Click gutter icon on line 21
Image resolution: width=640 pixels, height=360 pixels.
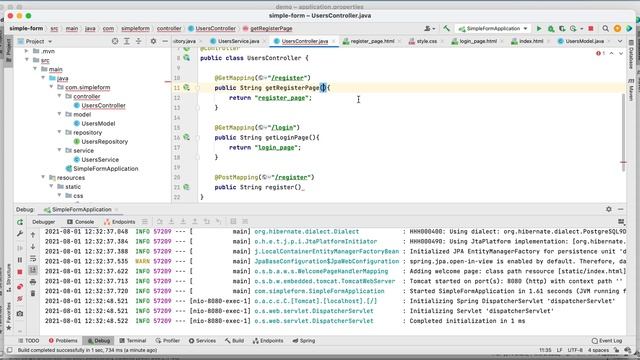click(x=187, y=187)
